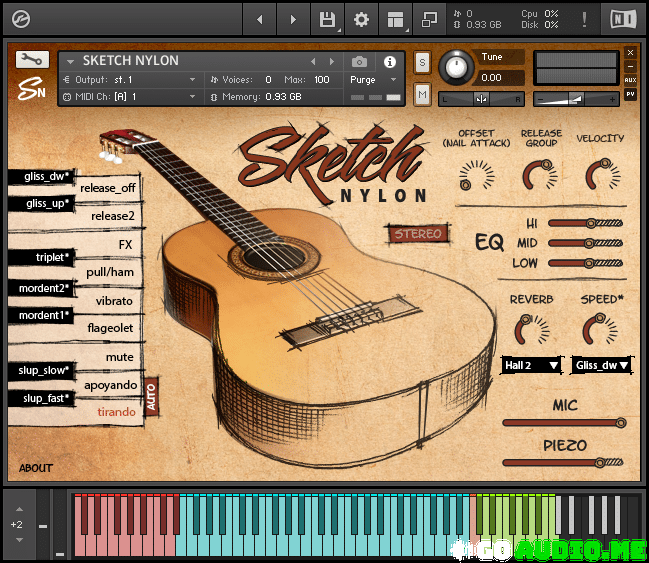Select the vibrato articulation

click(113, 300)
